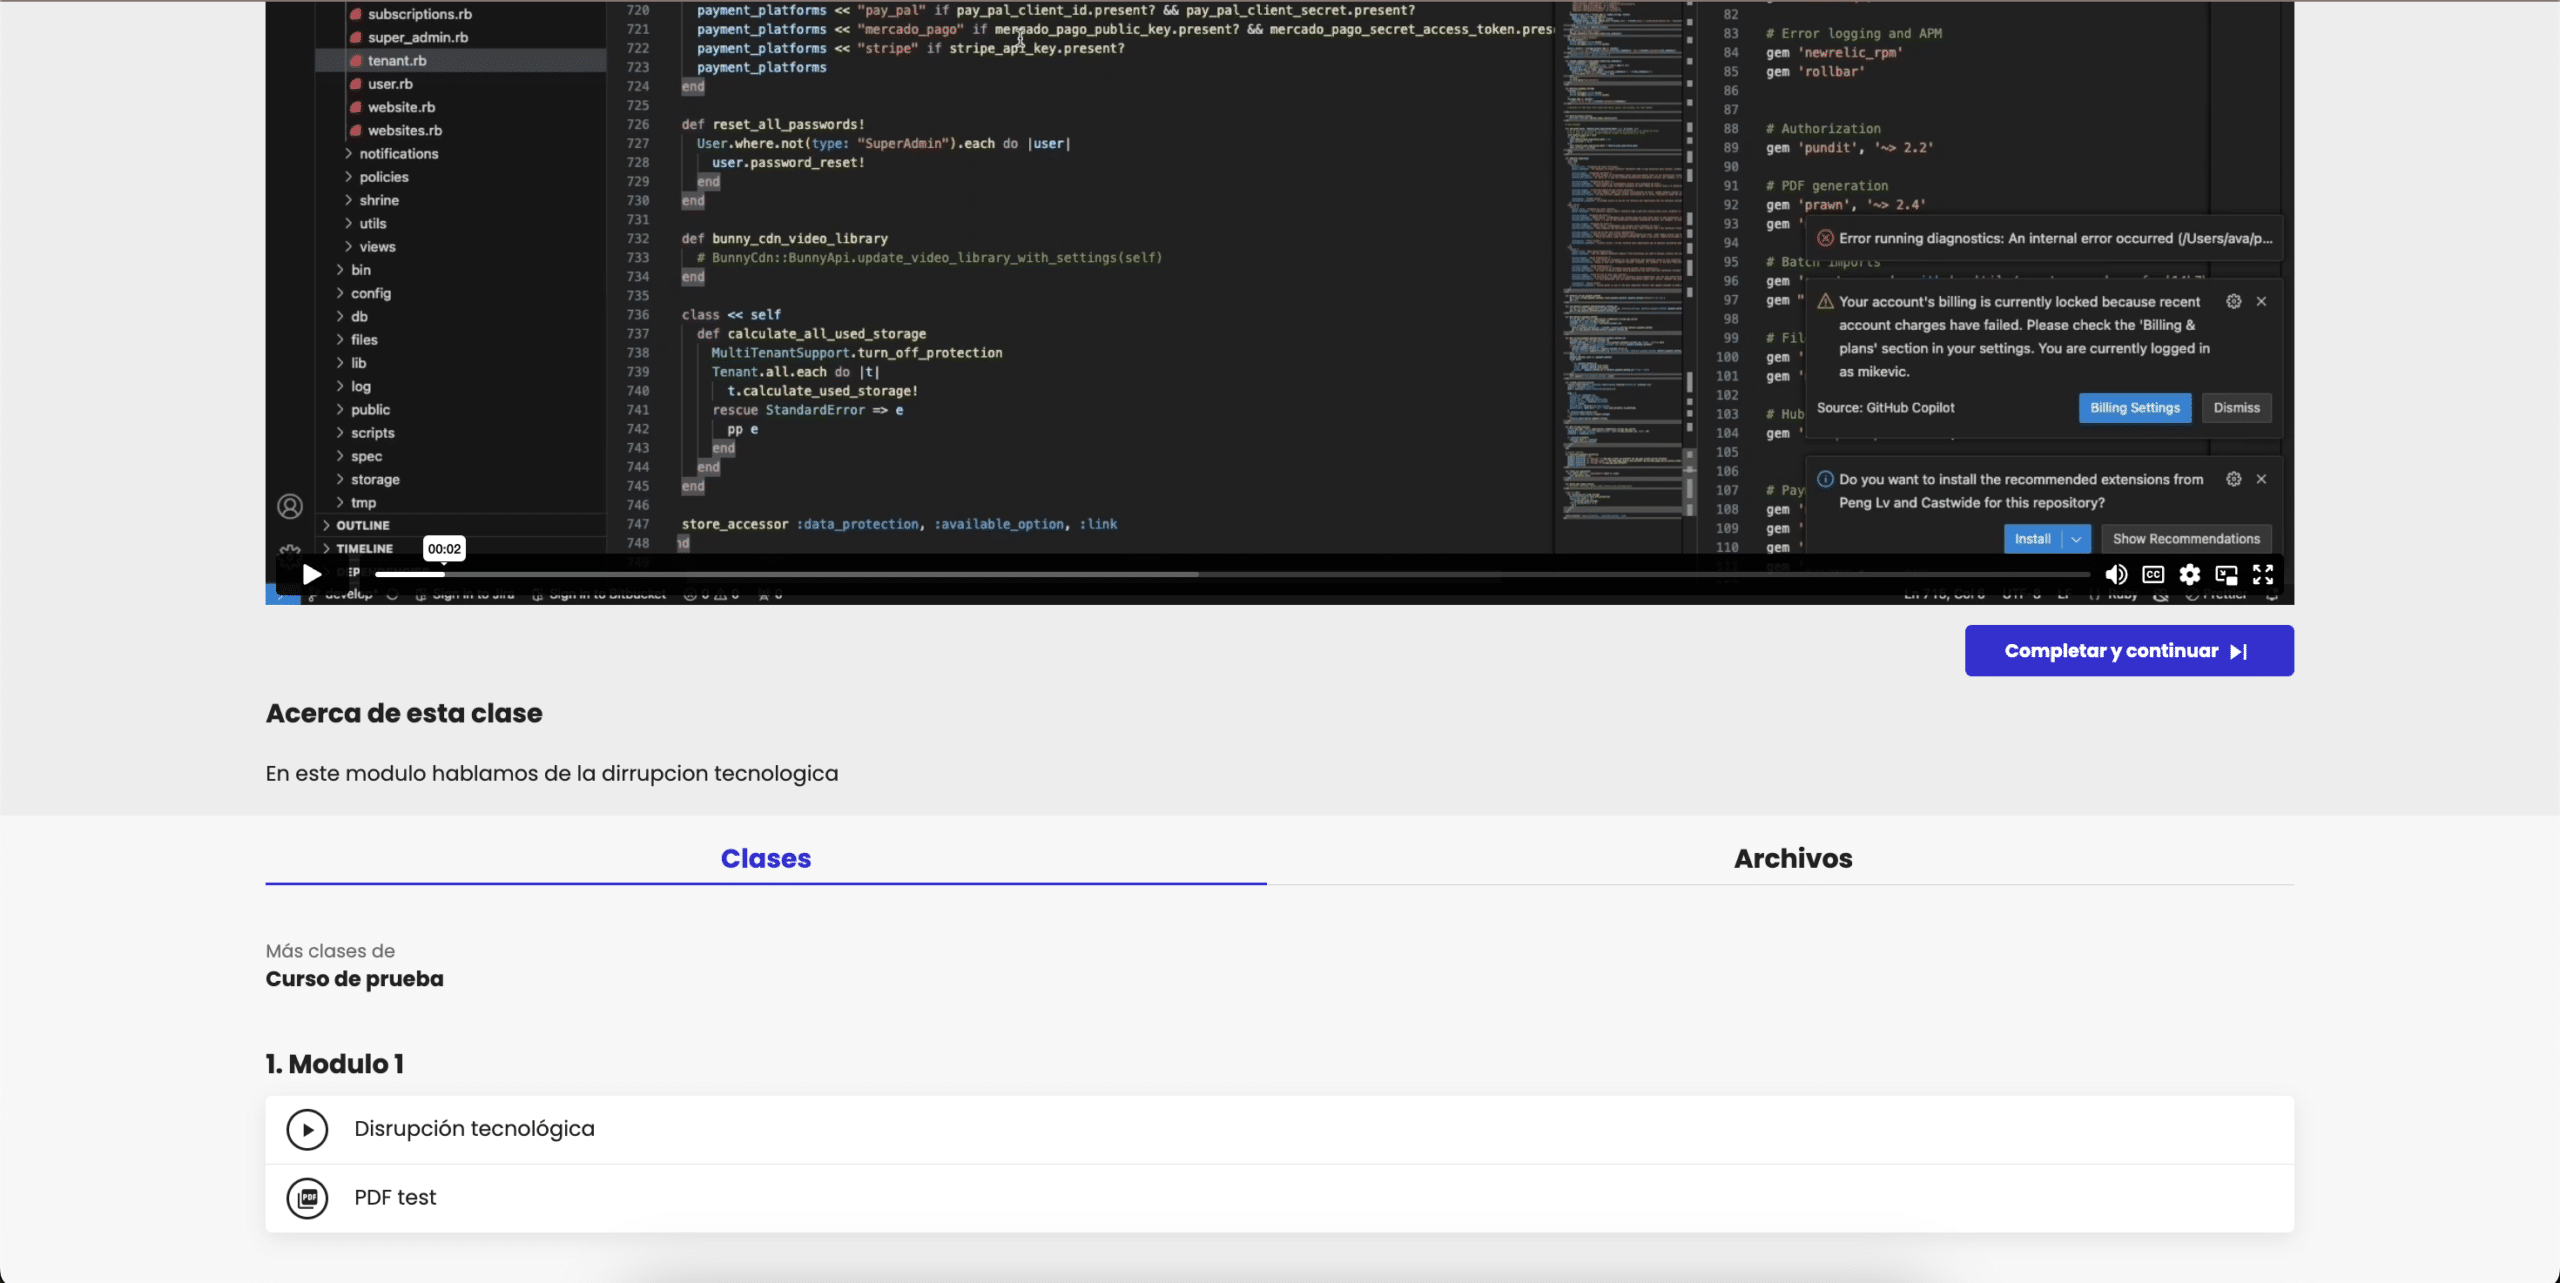Click the settings gear icon on video player
2560x1283 pixels.
point(2189,573)
